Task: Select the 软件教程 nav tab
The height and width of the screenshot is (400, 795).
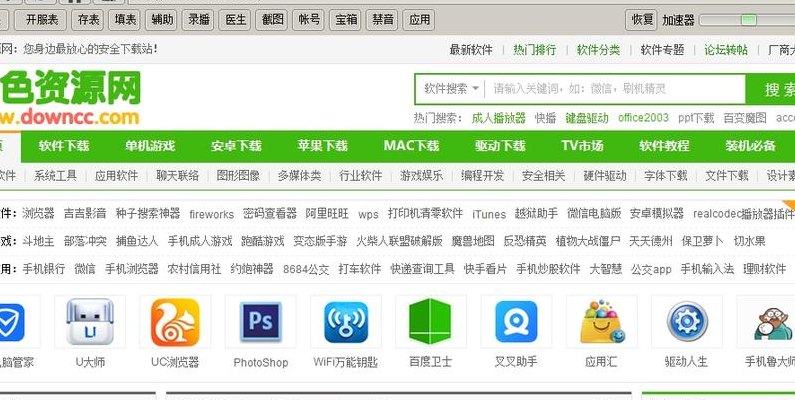Action: click(664, 146)
